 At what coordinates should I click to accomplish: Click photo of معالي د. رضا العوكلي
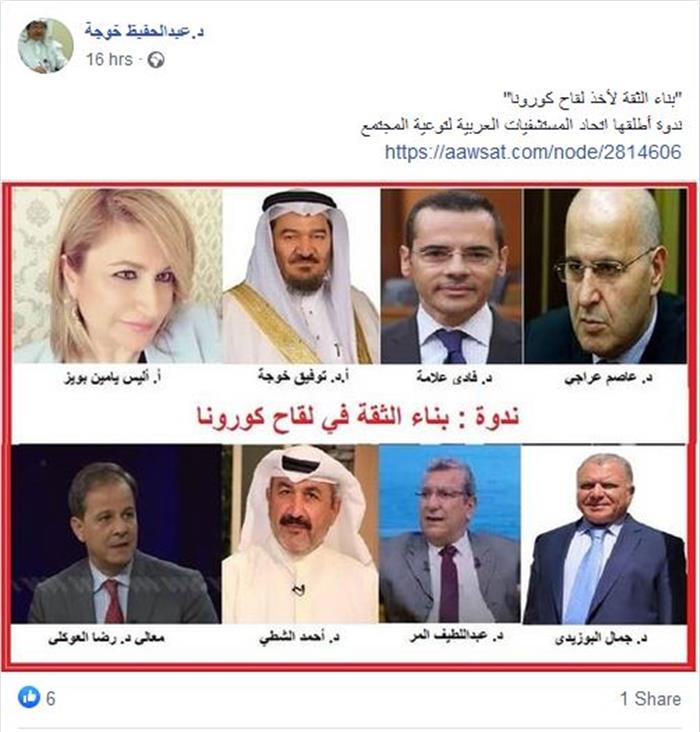coord(117,534)
